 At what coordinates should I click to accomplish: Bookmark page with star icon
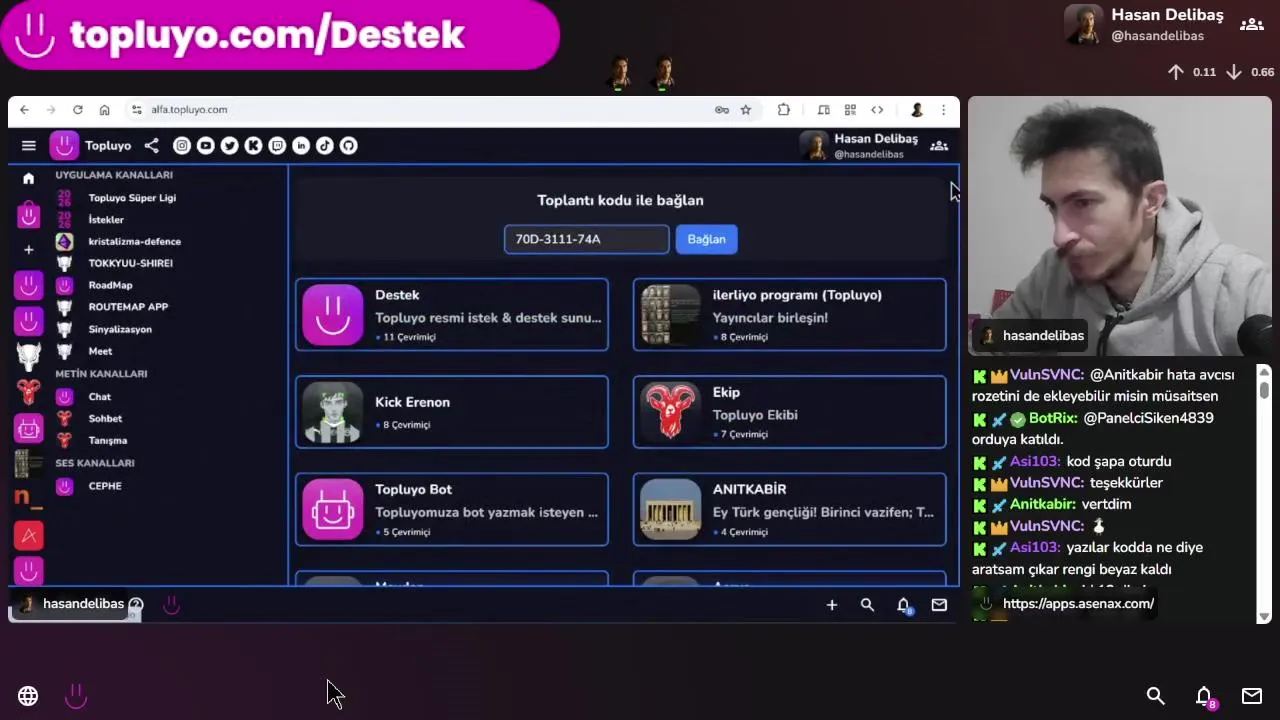coord(745,110)
